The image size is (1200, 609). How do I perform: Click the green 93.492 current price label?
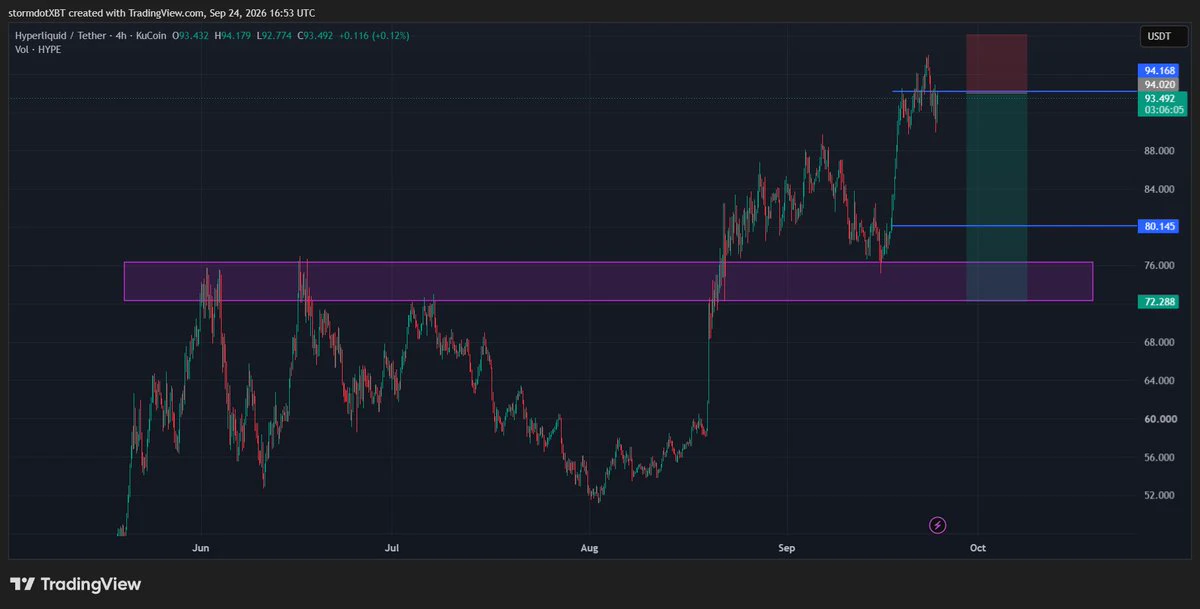coord(1160,98)
